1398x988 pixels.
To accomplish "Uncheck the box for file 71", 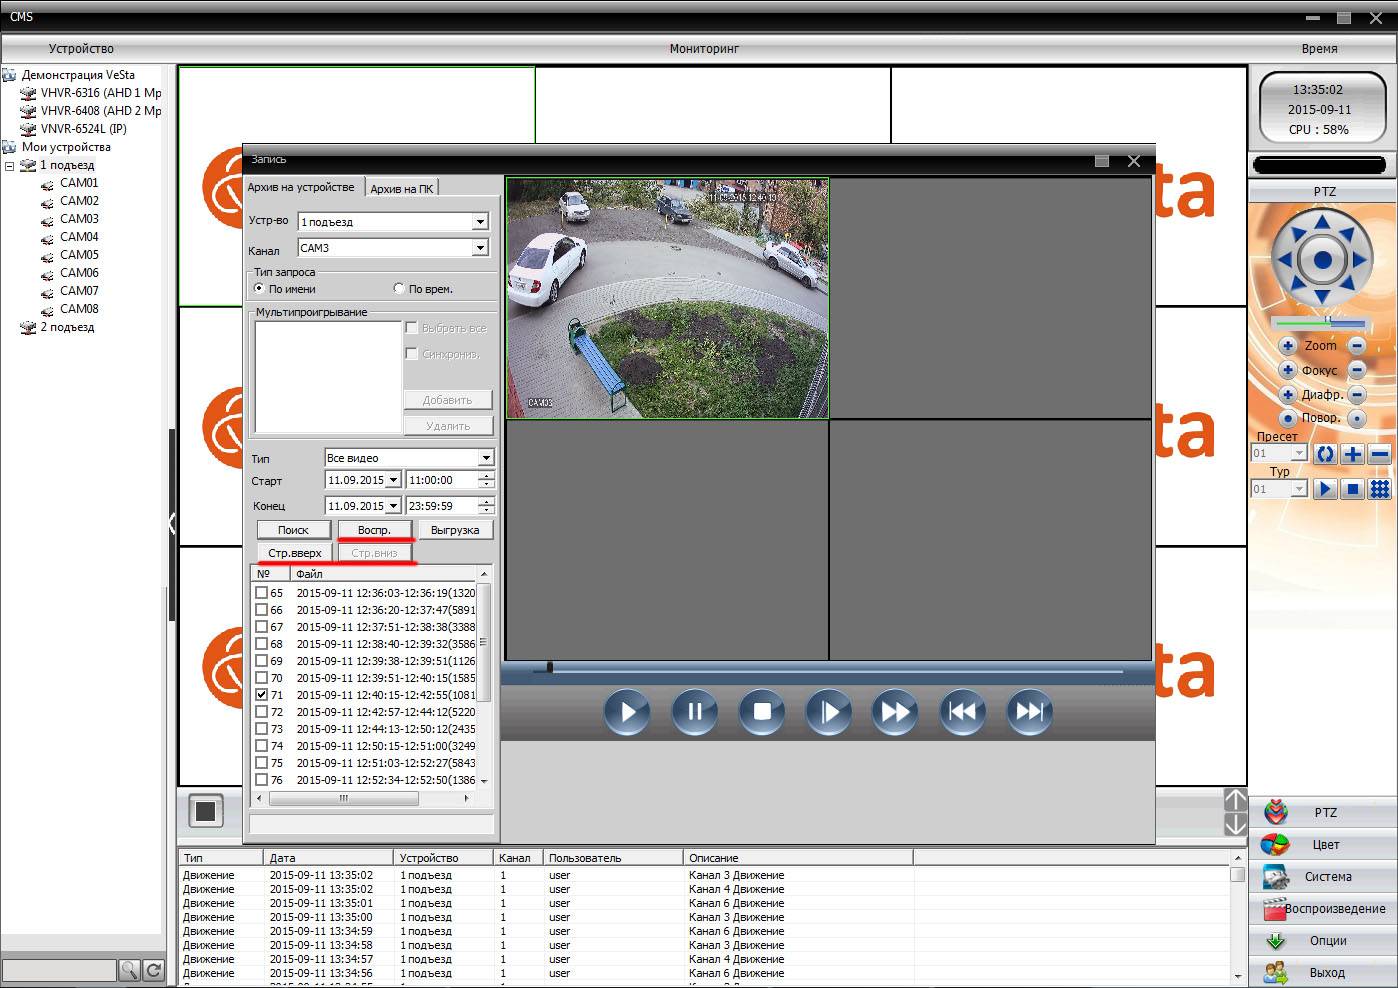I will click(x=262, y=695).
